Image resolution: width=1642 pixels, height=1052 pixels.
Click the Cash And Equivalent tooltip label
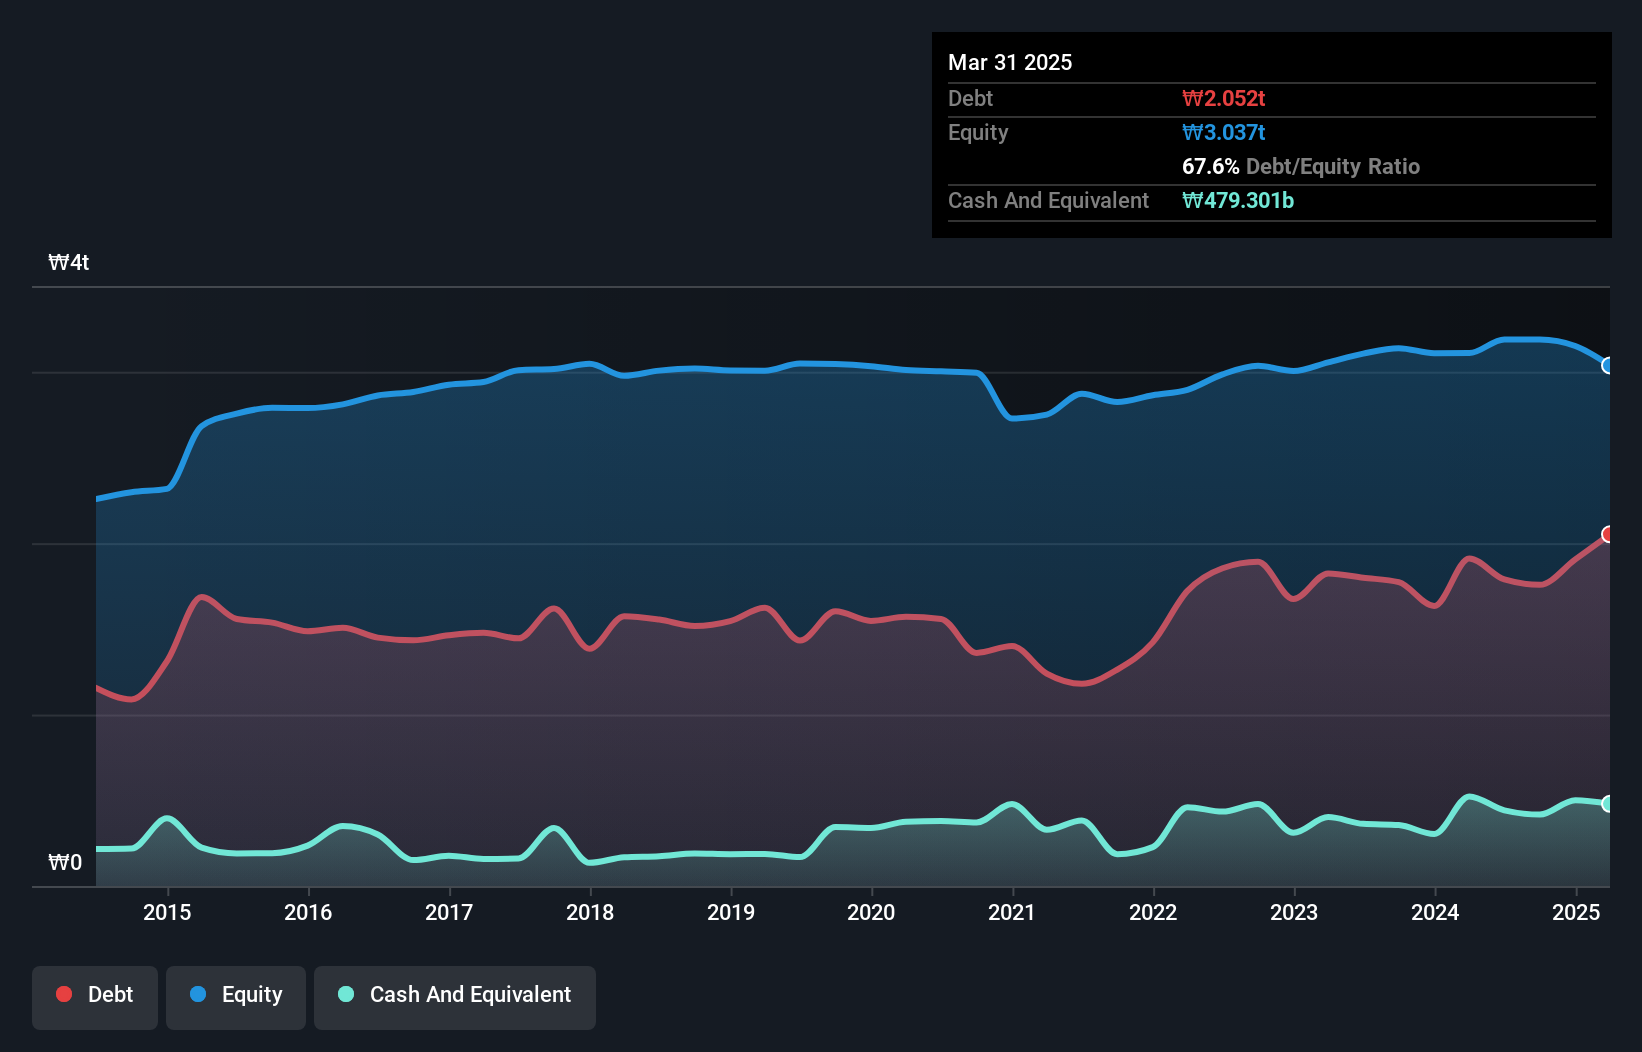point(1048,200)
